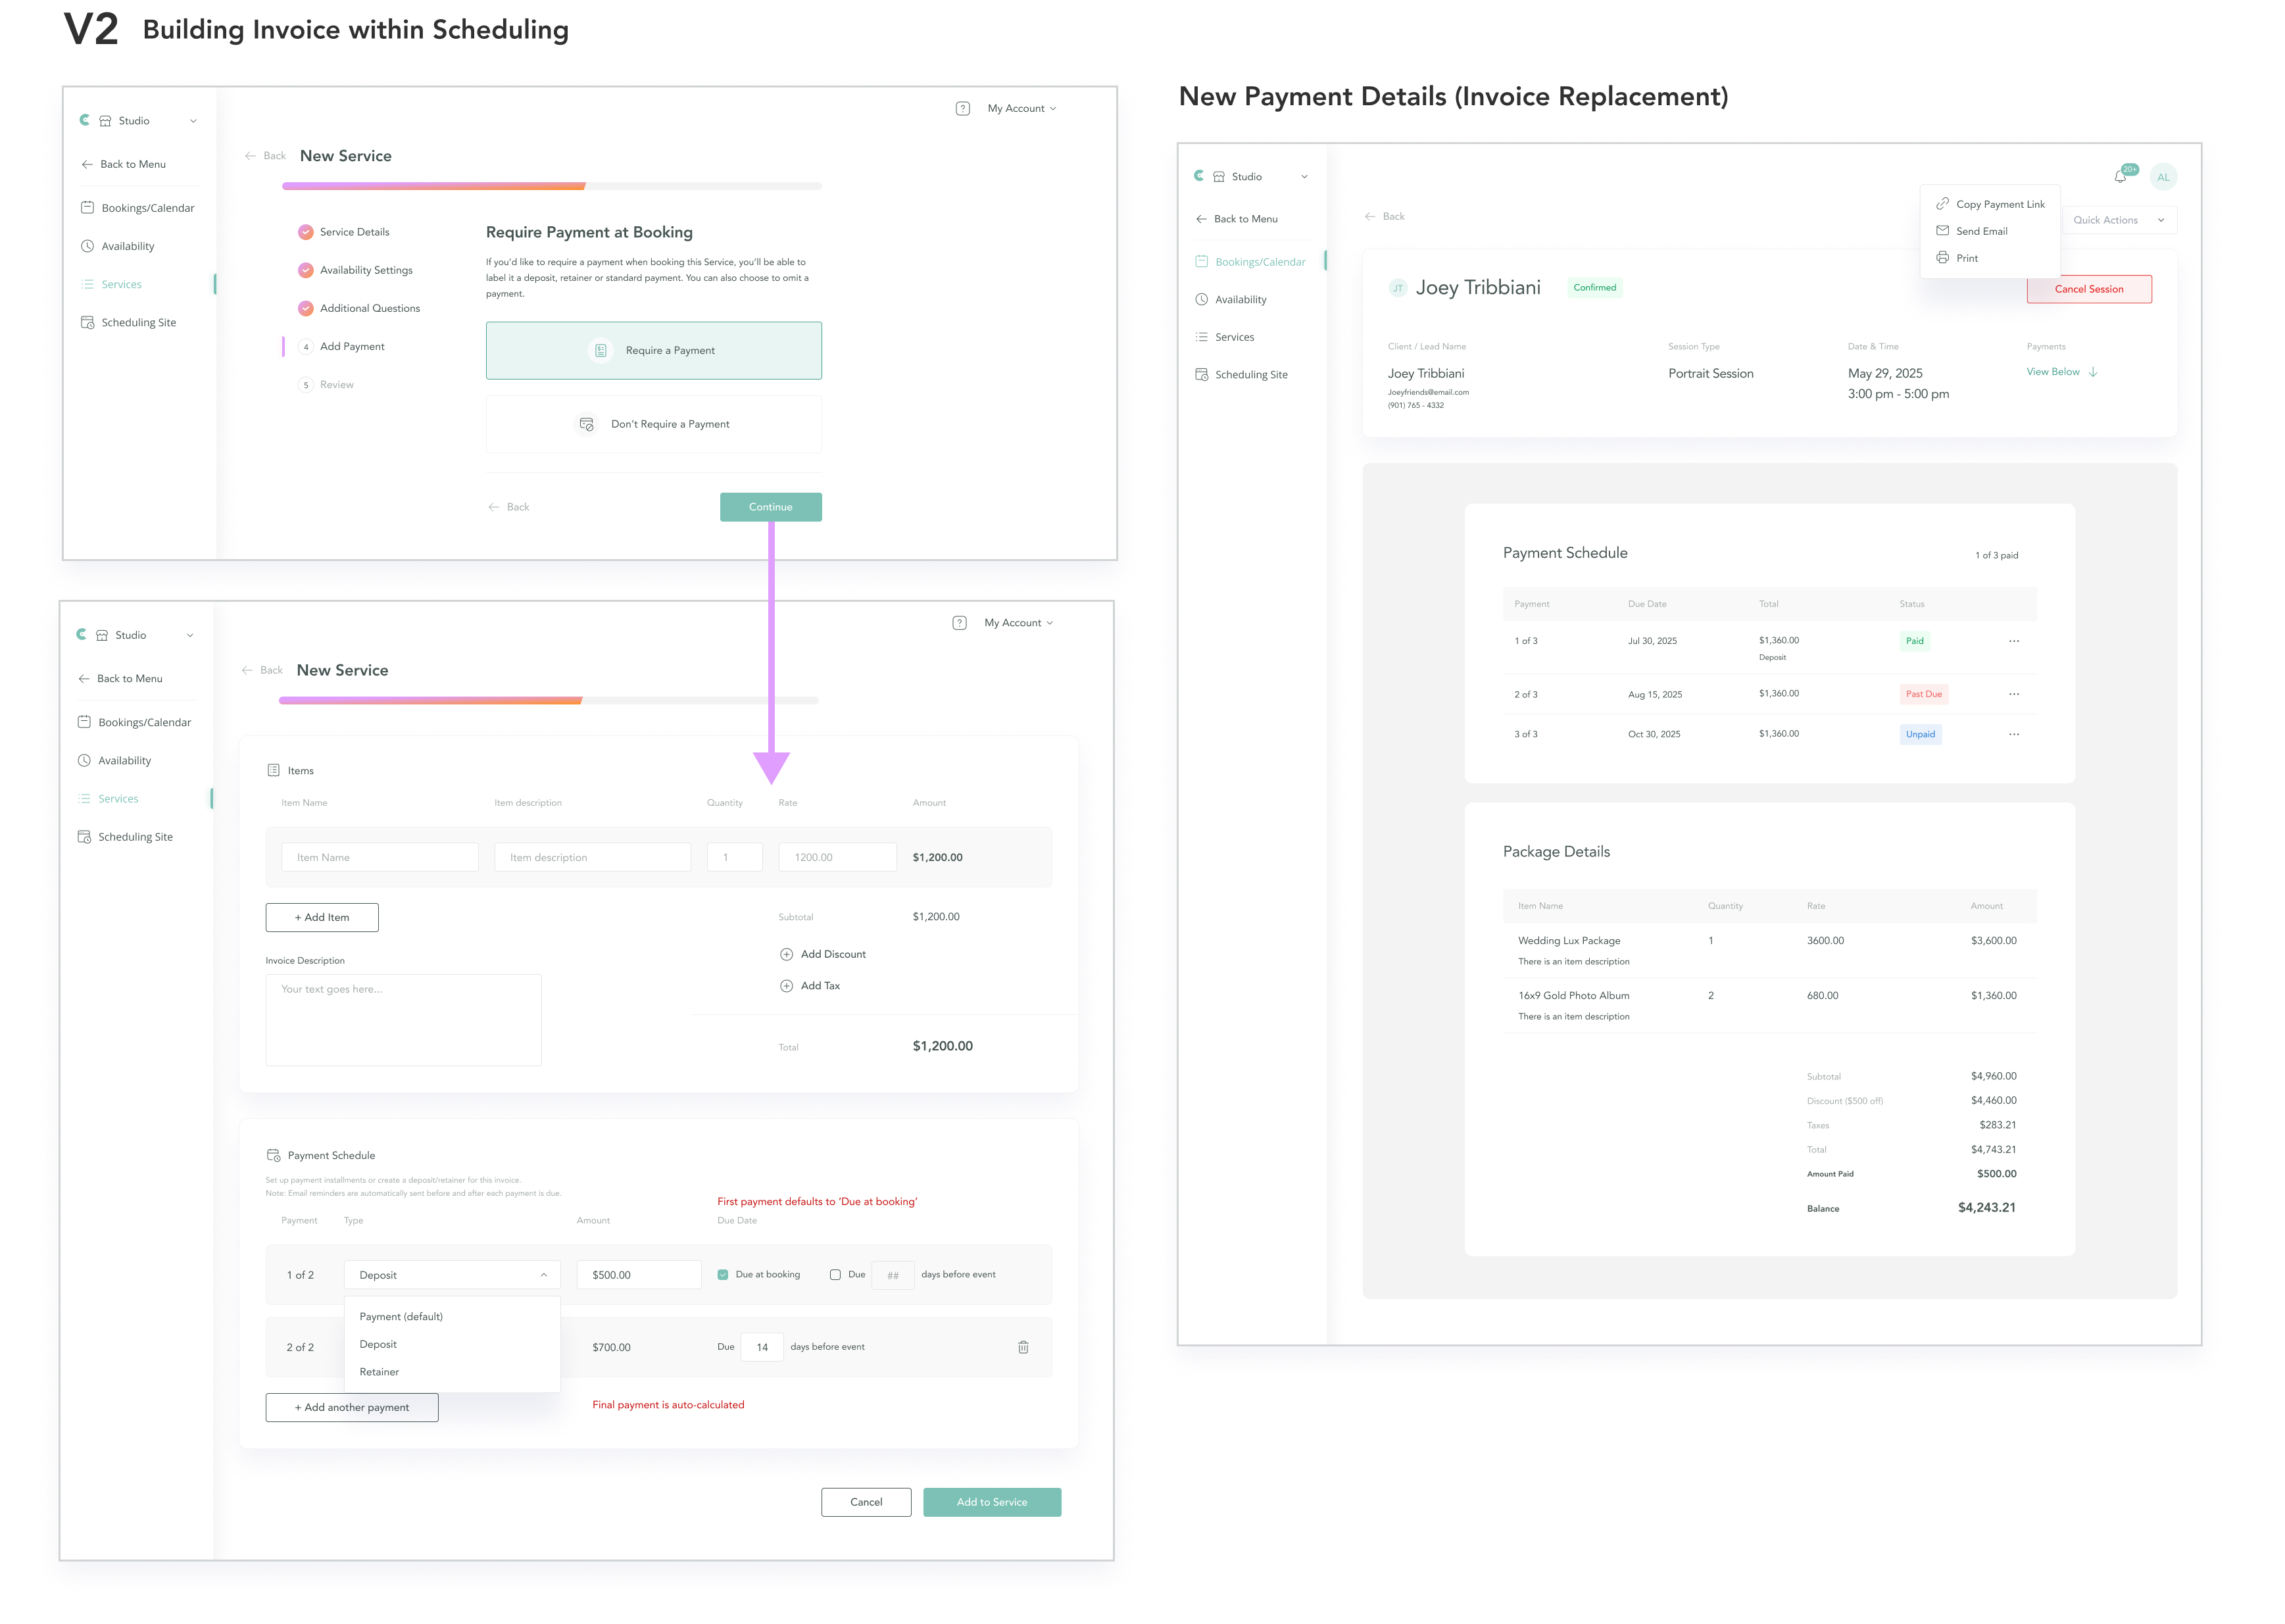Click the Print icon in Quick Actions menu
The image size is (2285, 1624).
click(x=1942, y=258)
